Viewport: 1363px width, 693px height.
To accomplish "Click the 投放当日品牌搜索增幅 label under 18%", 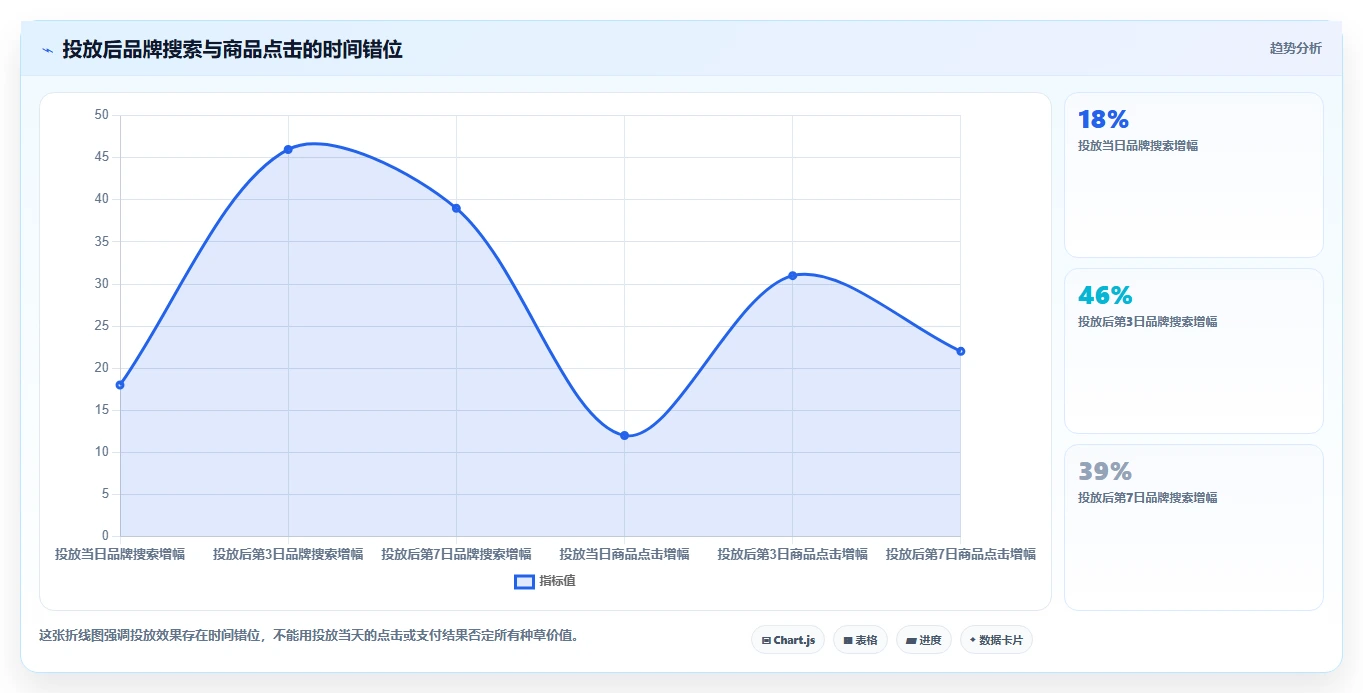I will pyautogui.click(x=1138, y=146).
